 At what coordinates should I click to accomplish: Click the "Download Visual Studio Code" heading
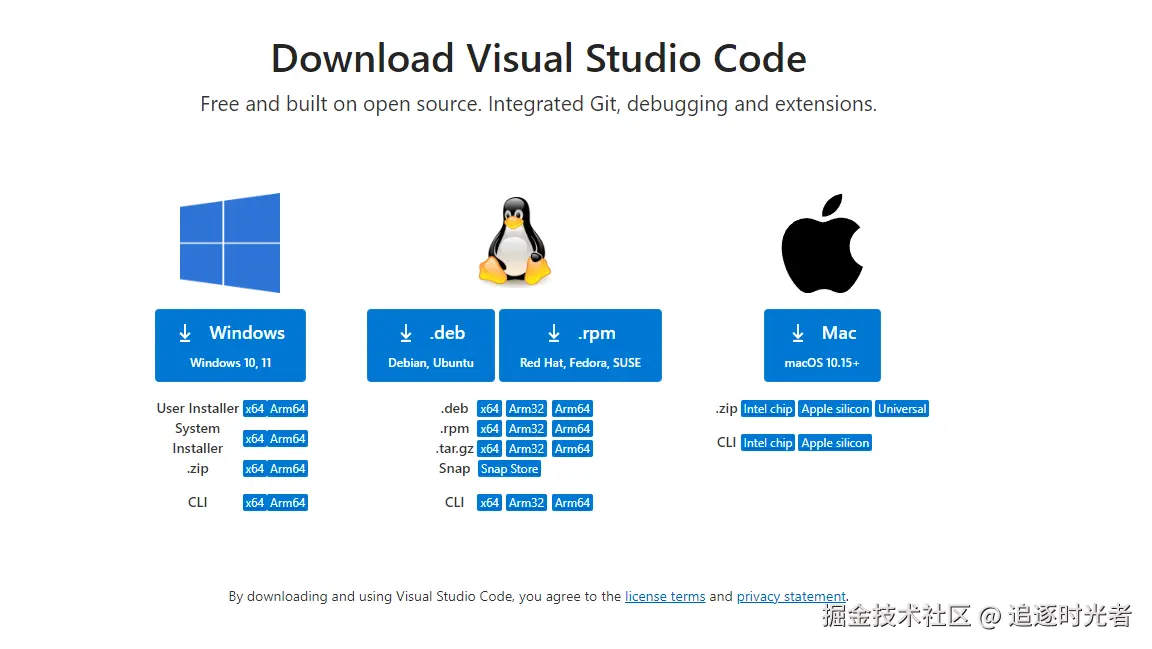click(x=539, y=58)
